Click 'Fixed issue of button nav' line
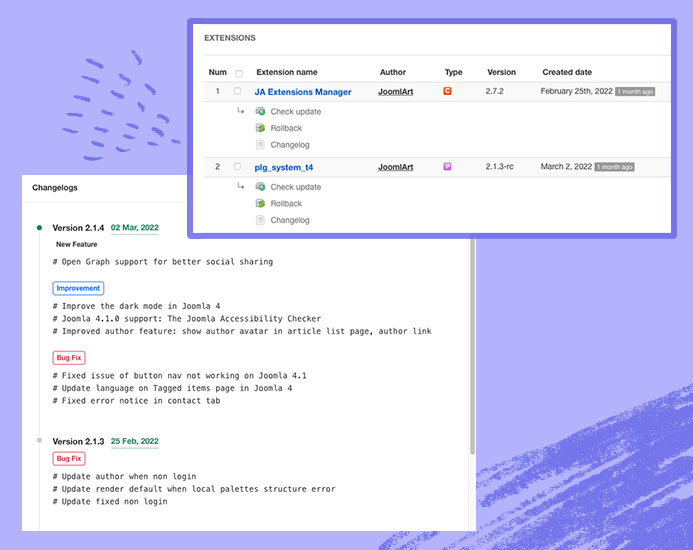 coord(179,376)
